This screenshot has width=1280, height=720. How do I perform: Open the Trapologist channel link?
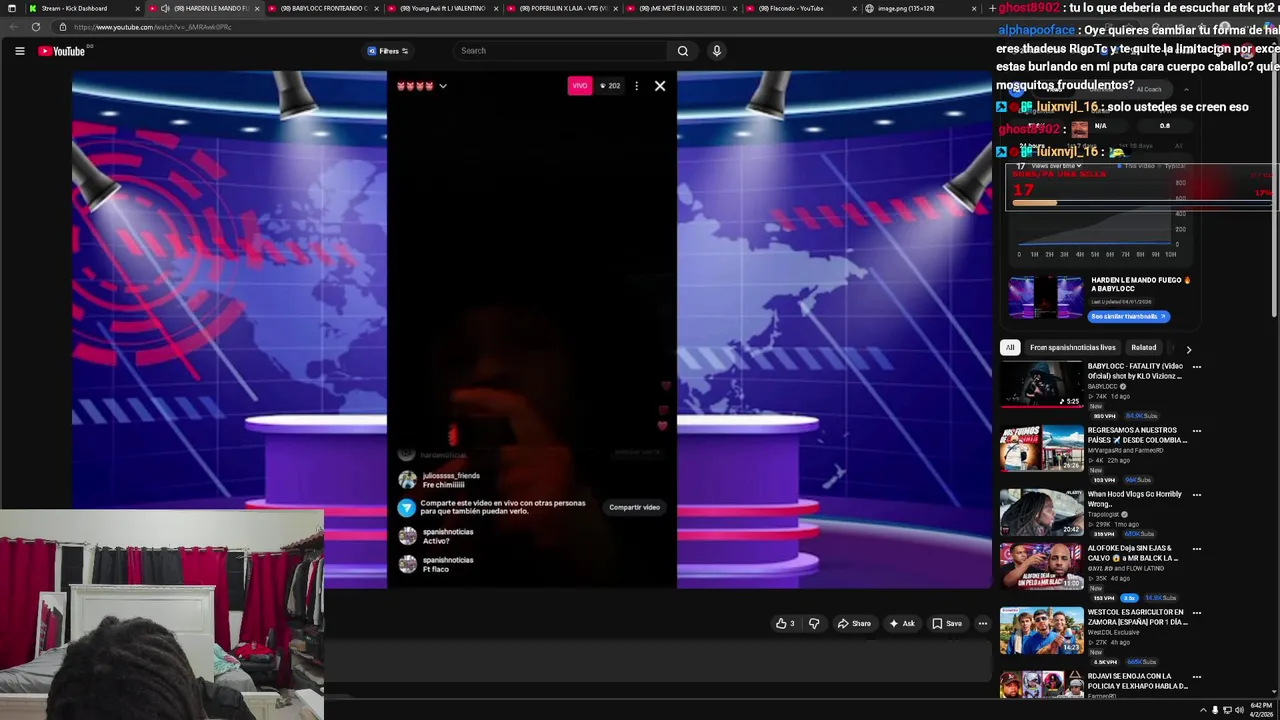[x=1104, y=514]
